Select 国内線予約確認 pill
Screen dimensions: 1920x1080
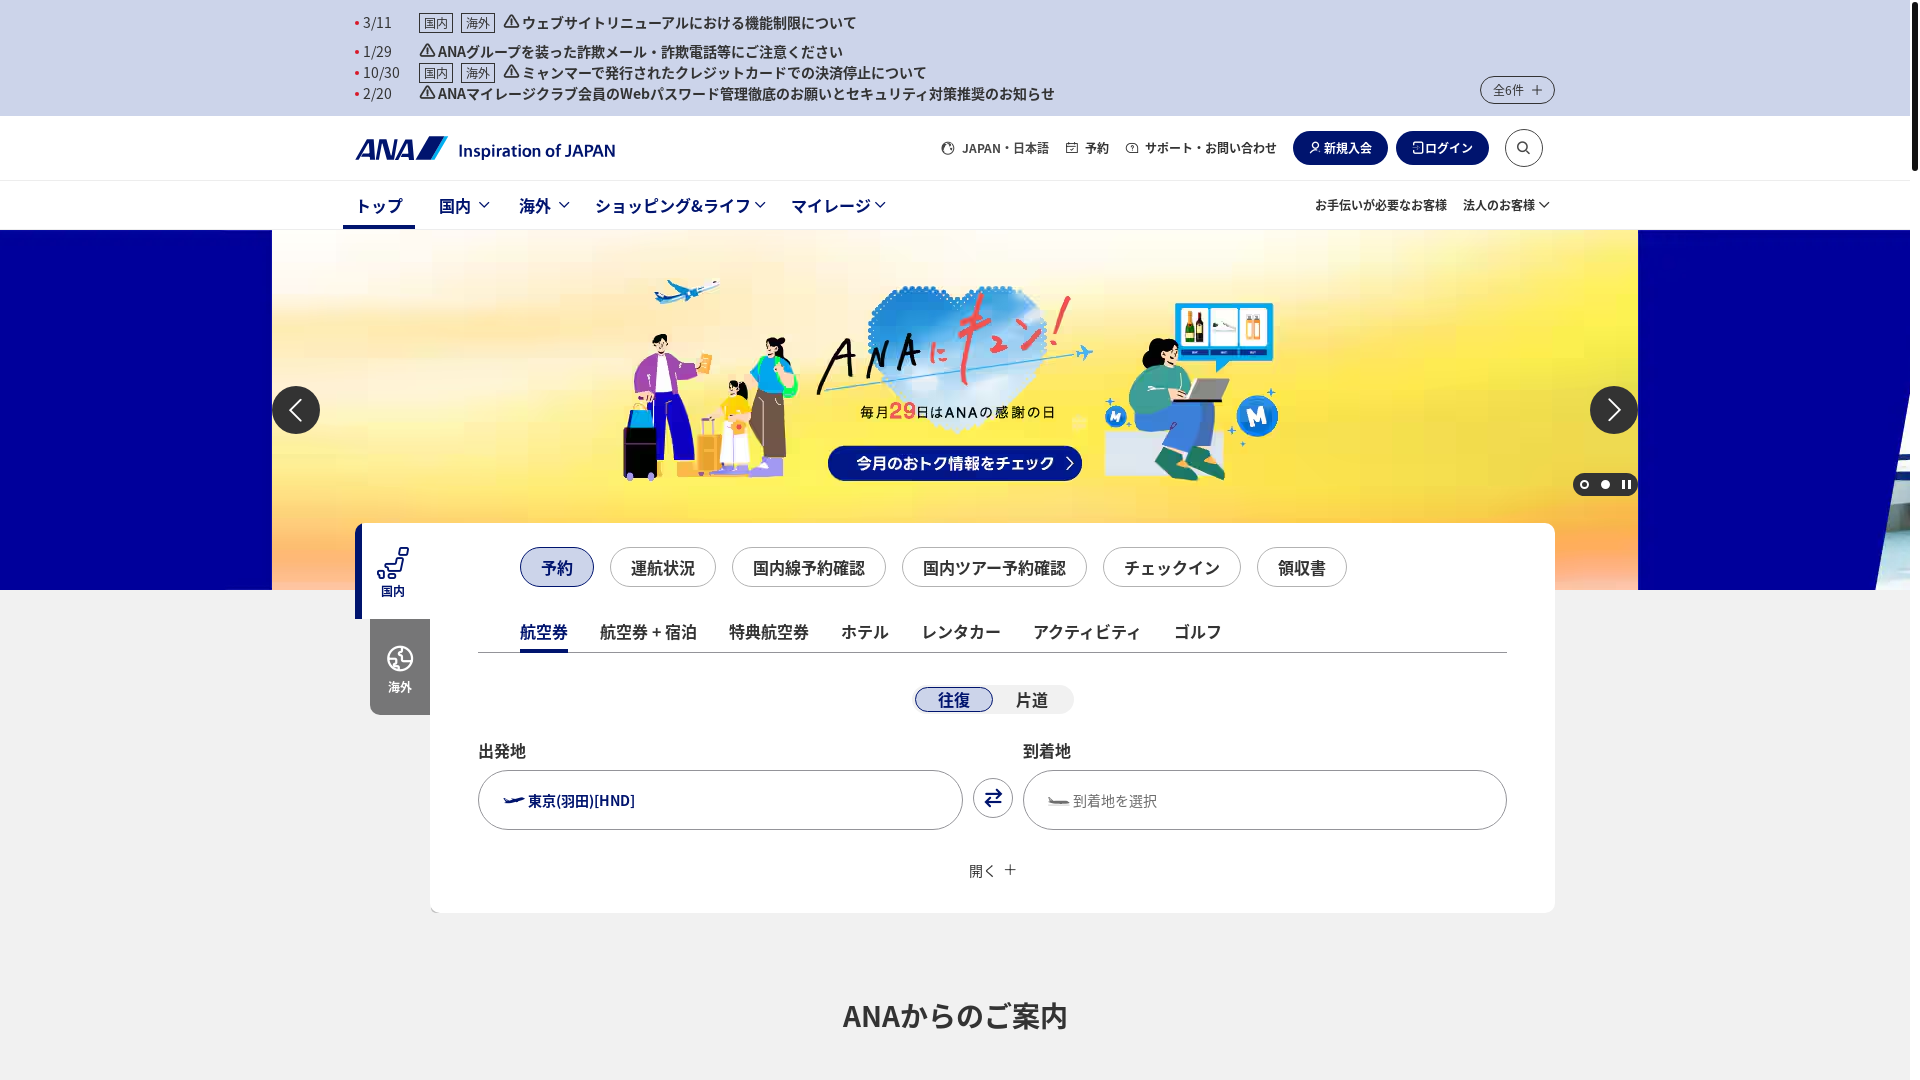[x=809, y=567]
